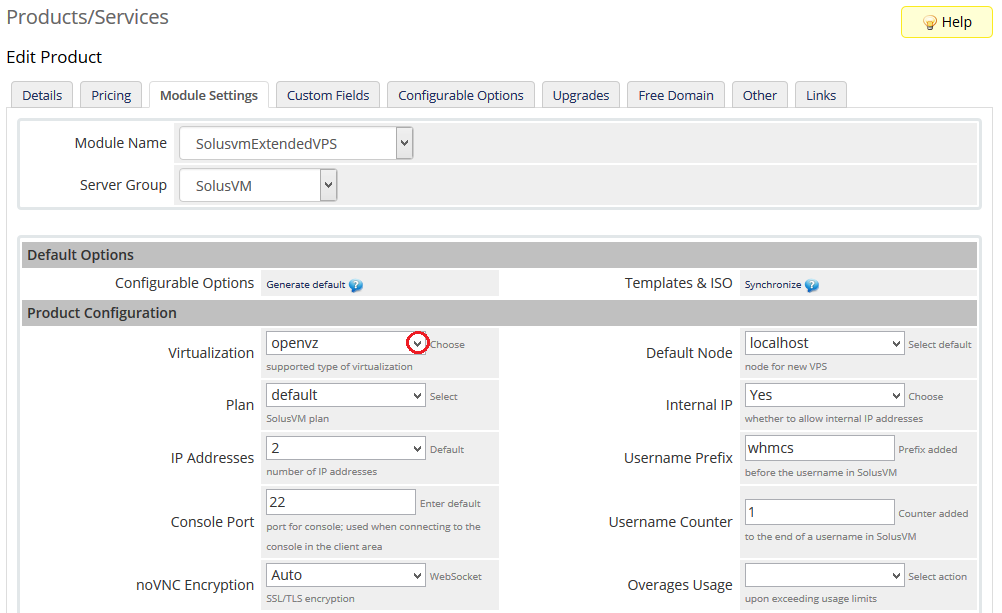
Task: Switch to the Free Domain tab
Action: (x=676, y=95)
